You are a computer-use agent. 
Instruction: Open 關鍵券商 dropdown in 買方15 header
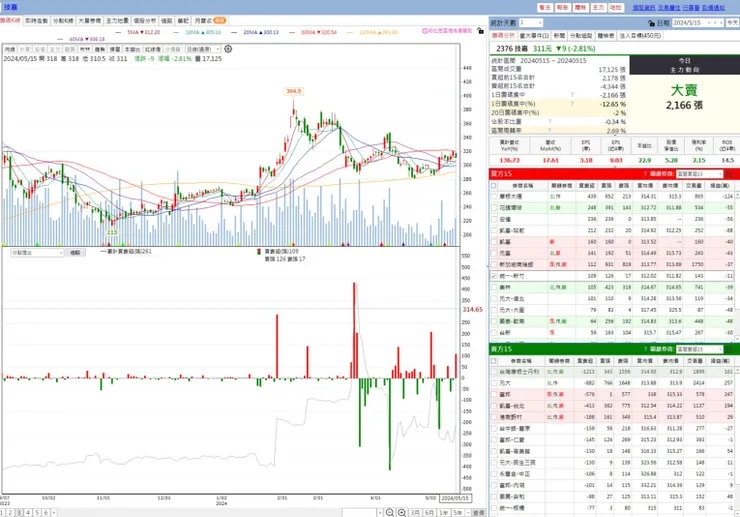[699, 174]
